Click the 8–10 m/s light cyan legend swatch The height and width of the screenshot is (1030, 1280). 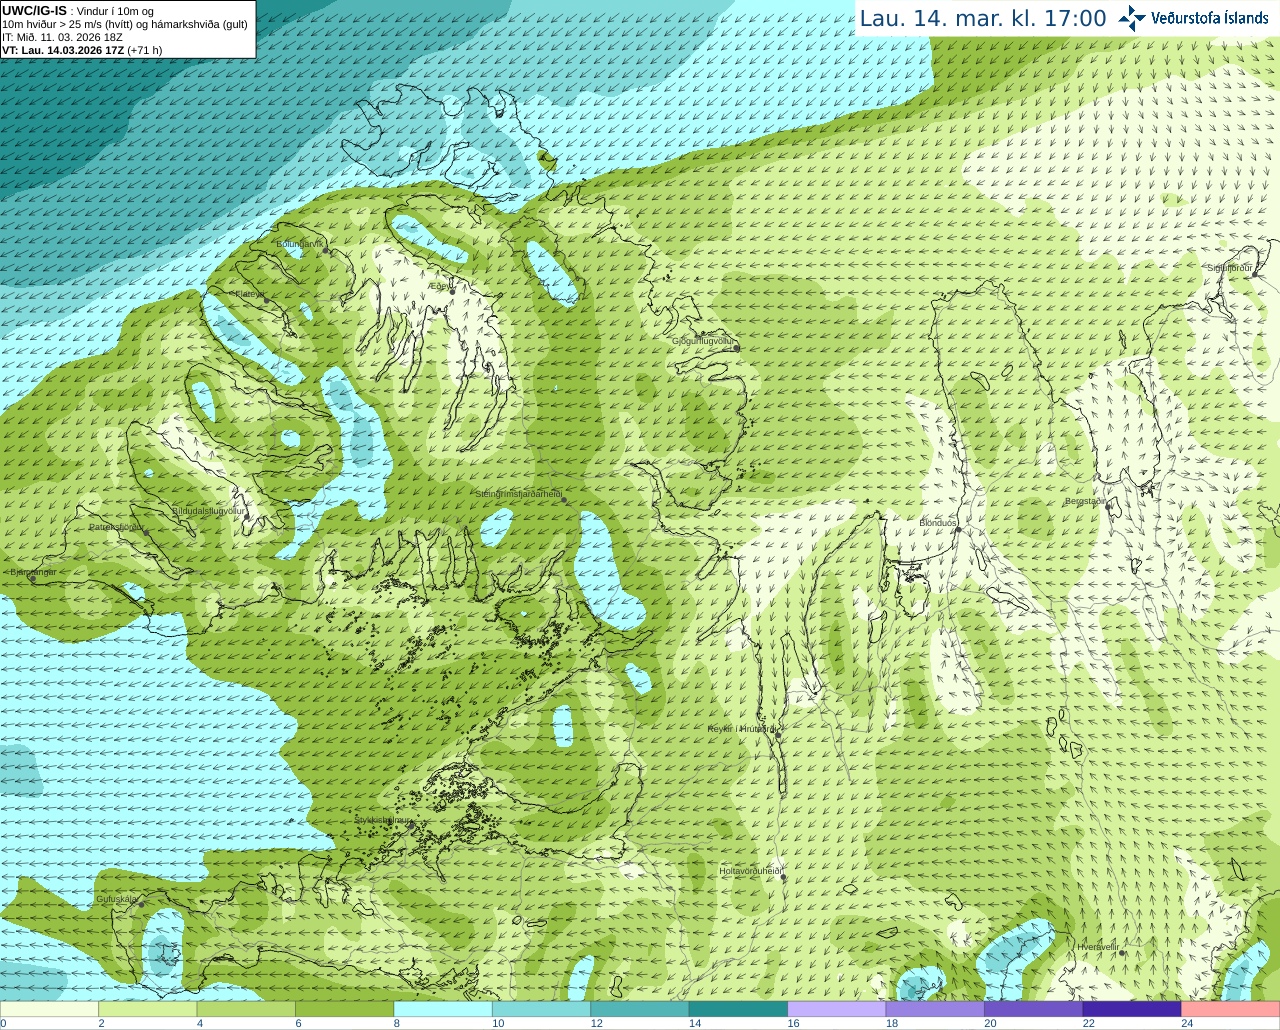[443, 1009]
